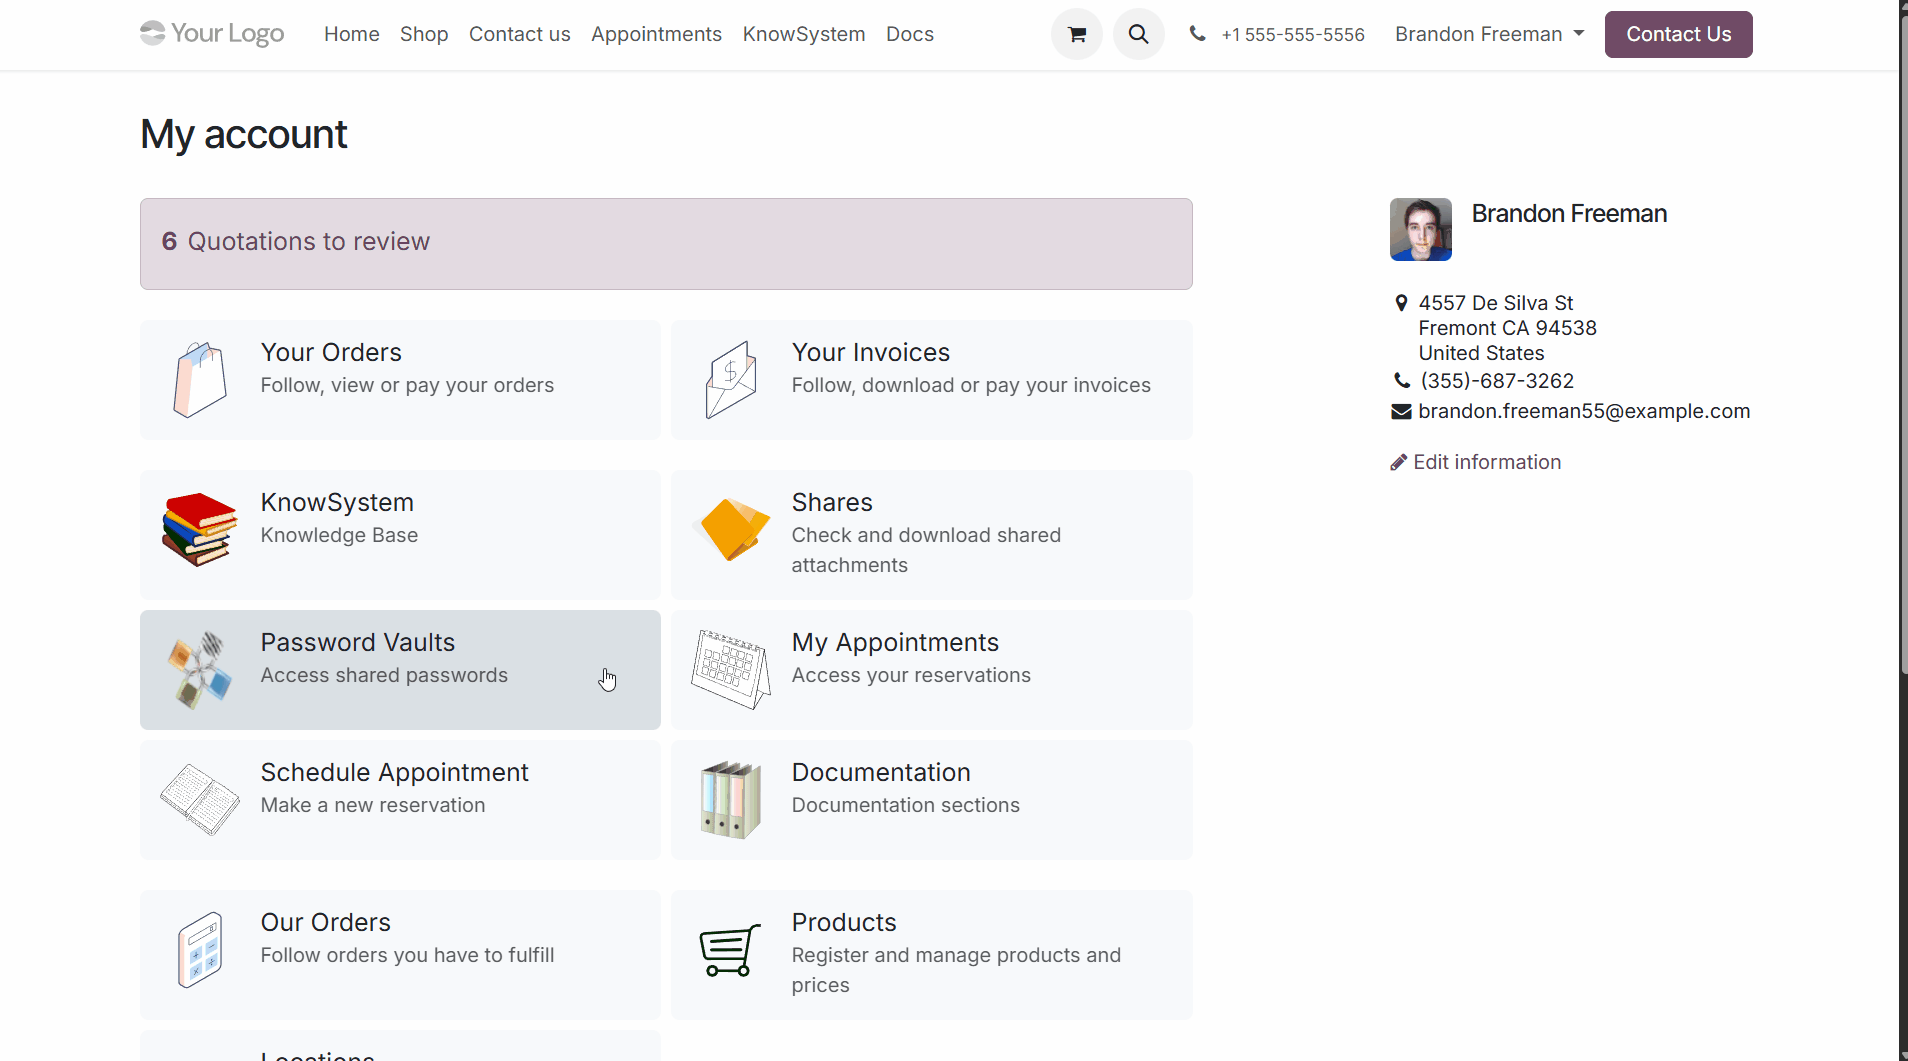Click the Your Invoices envelope icon
The width and height of the screenshot is (1908, 1061).
731,380
